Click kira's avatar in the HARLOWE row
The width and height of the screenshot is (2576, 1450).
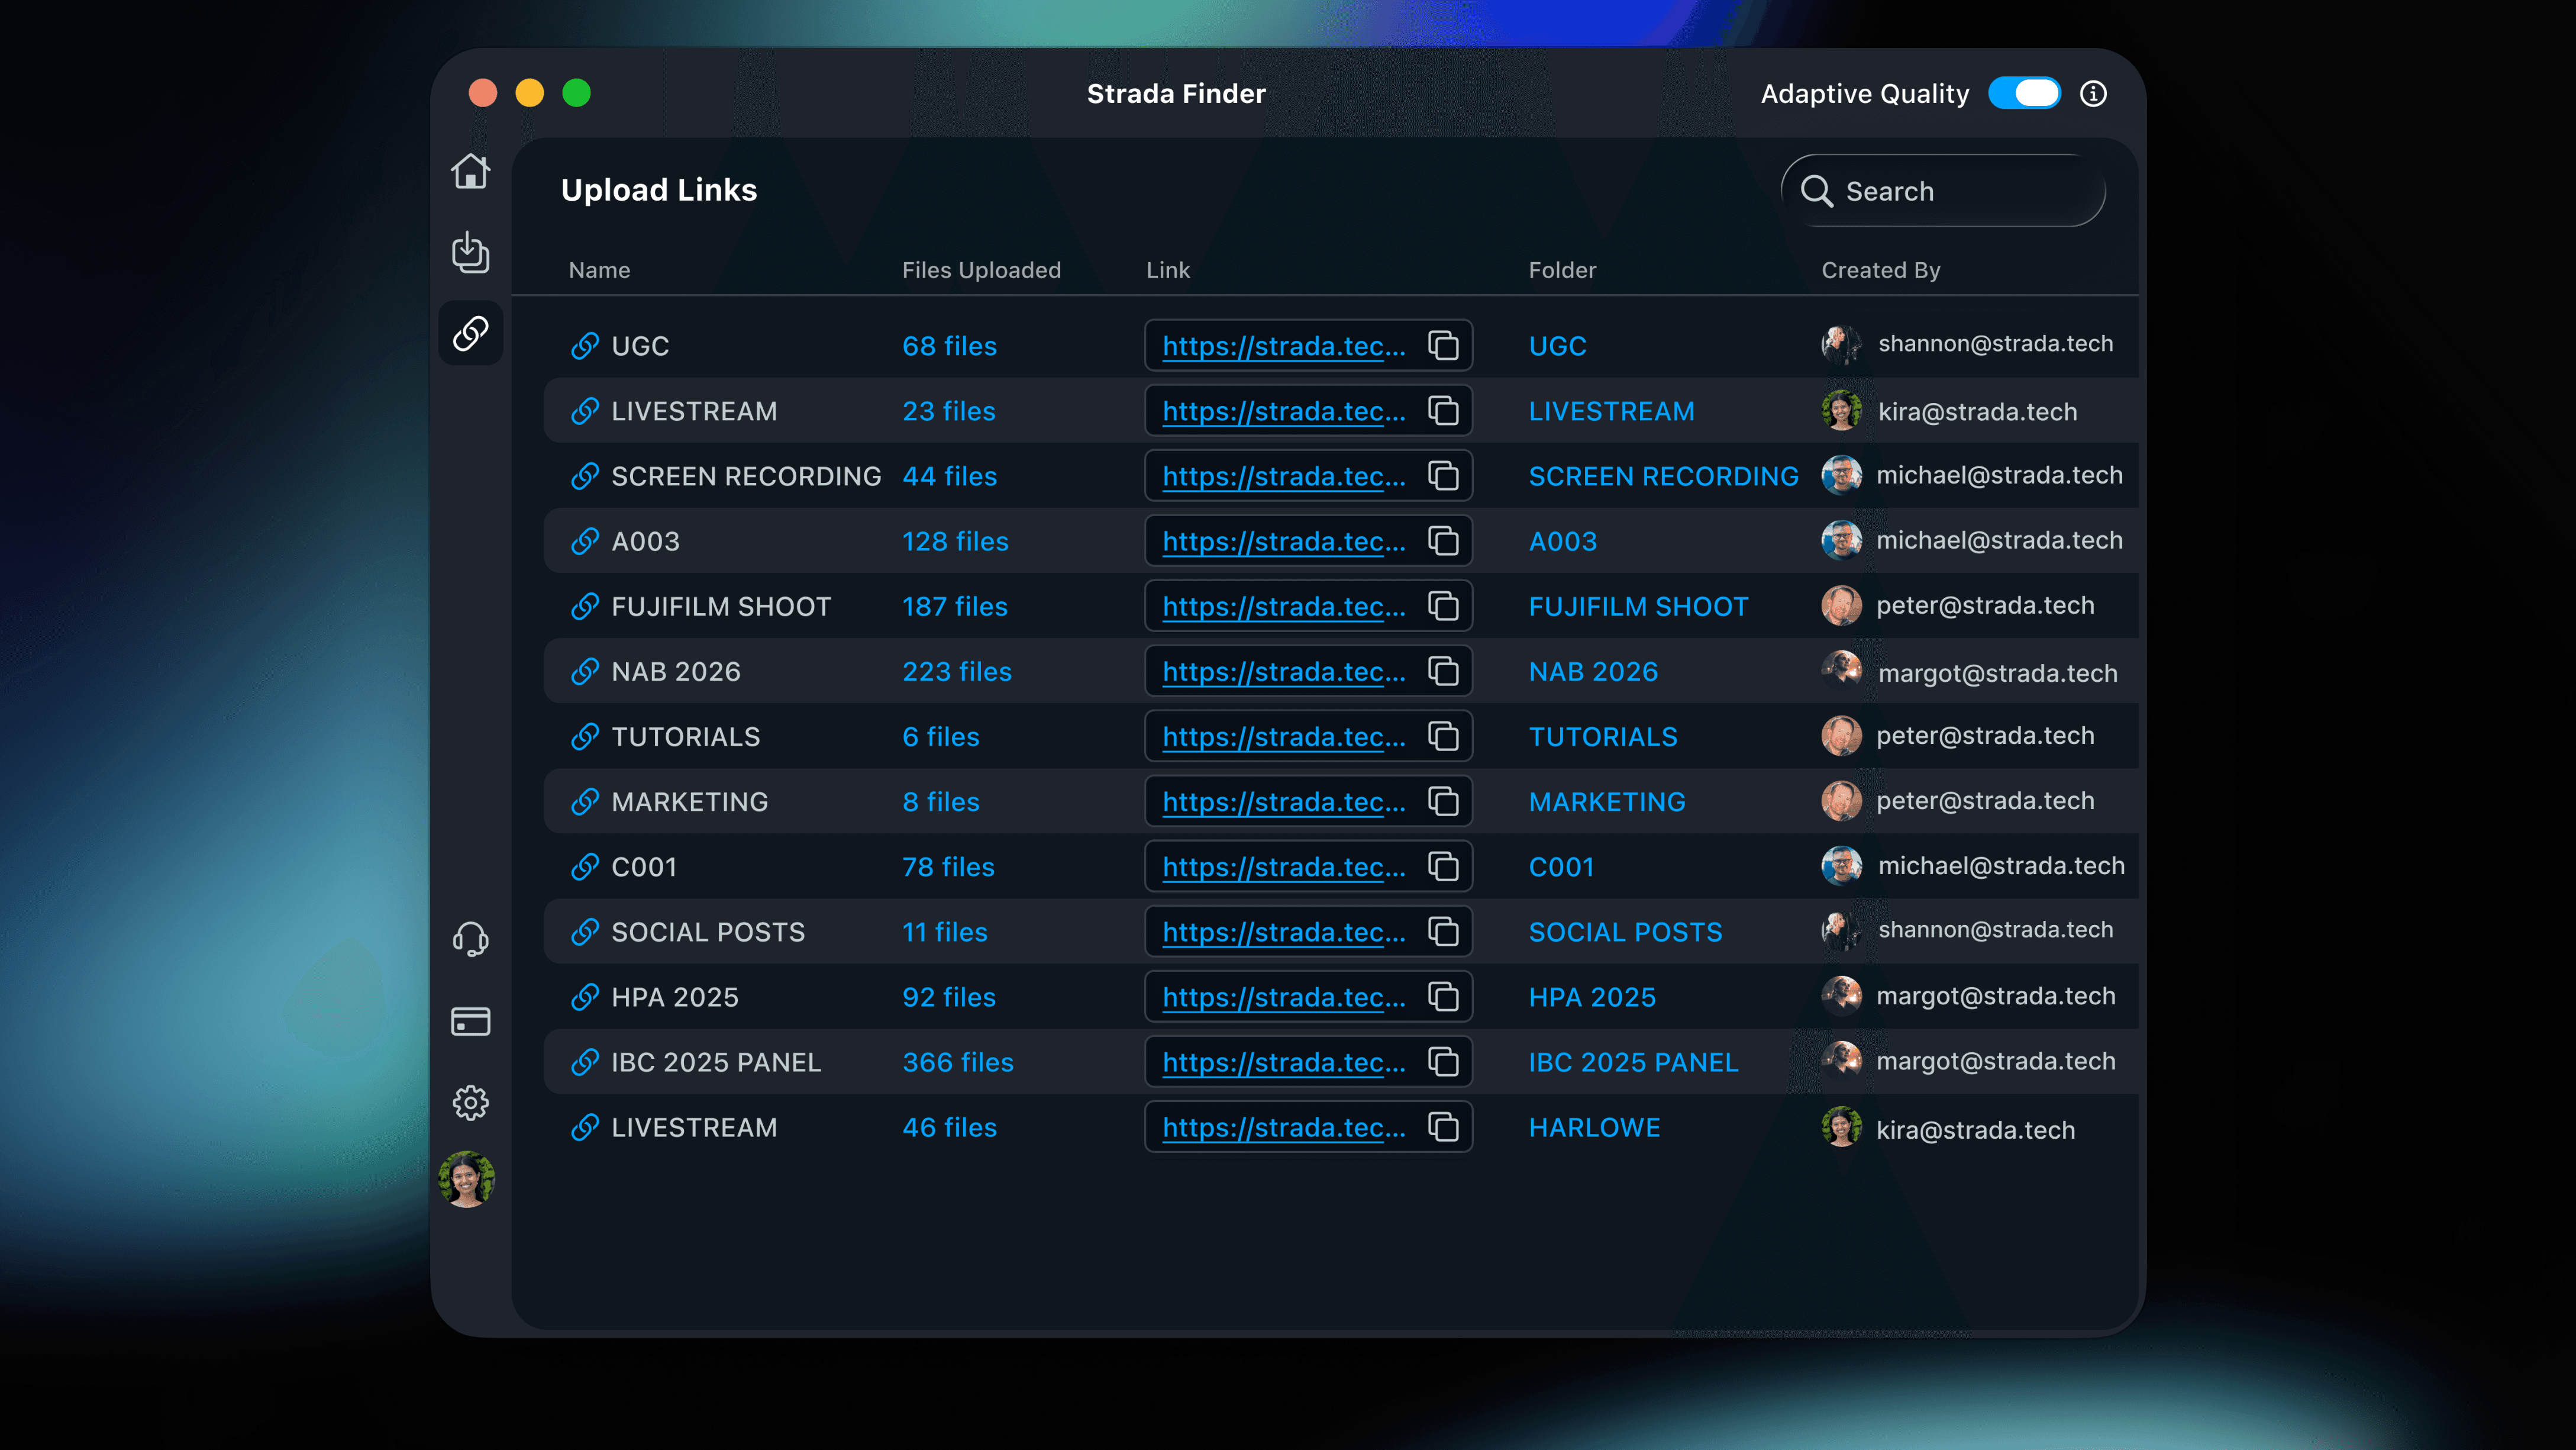coord(1841,1127)
